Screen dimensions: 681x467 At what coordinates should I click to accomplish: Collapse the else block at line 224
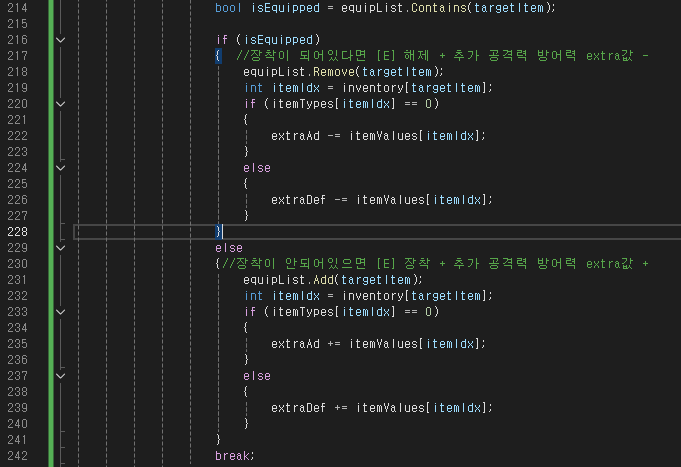[x=61, y=168]
